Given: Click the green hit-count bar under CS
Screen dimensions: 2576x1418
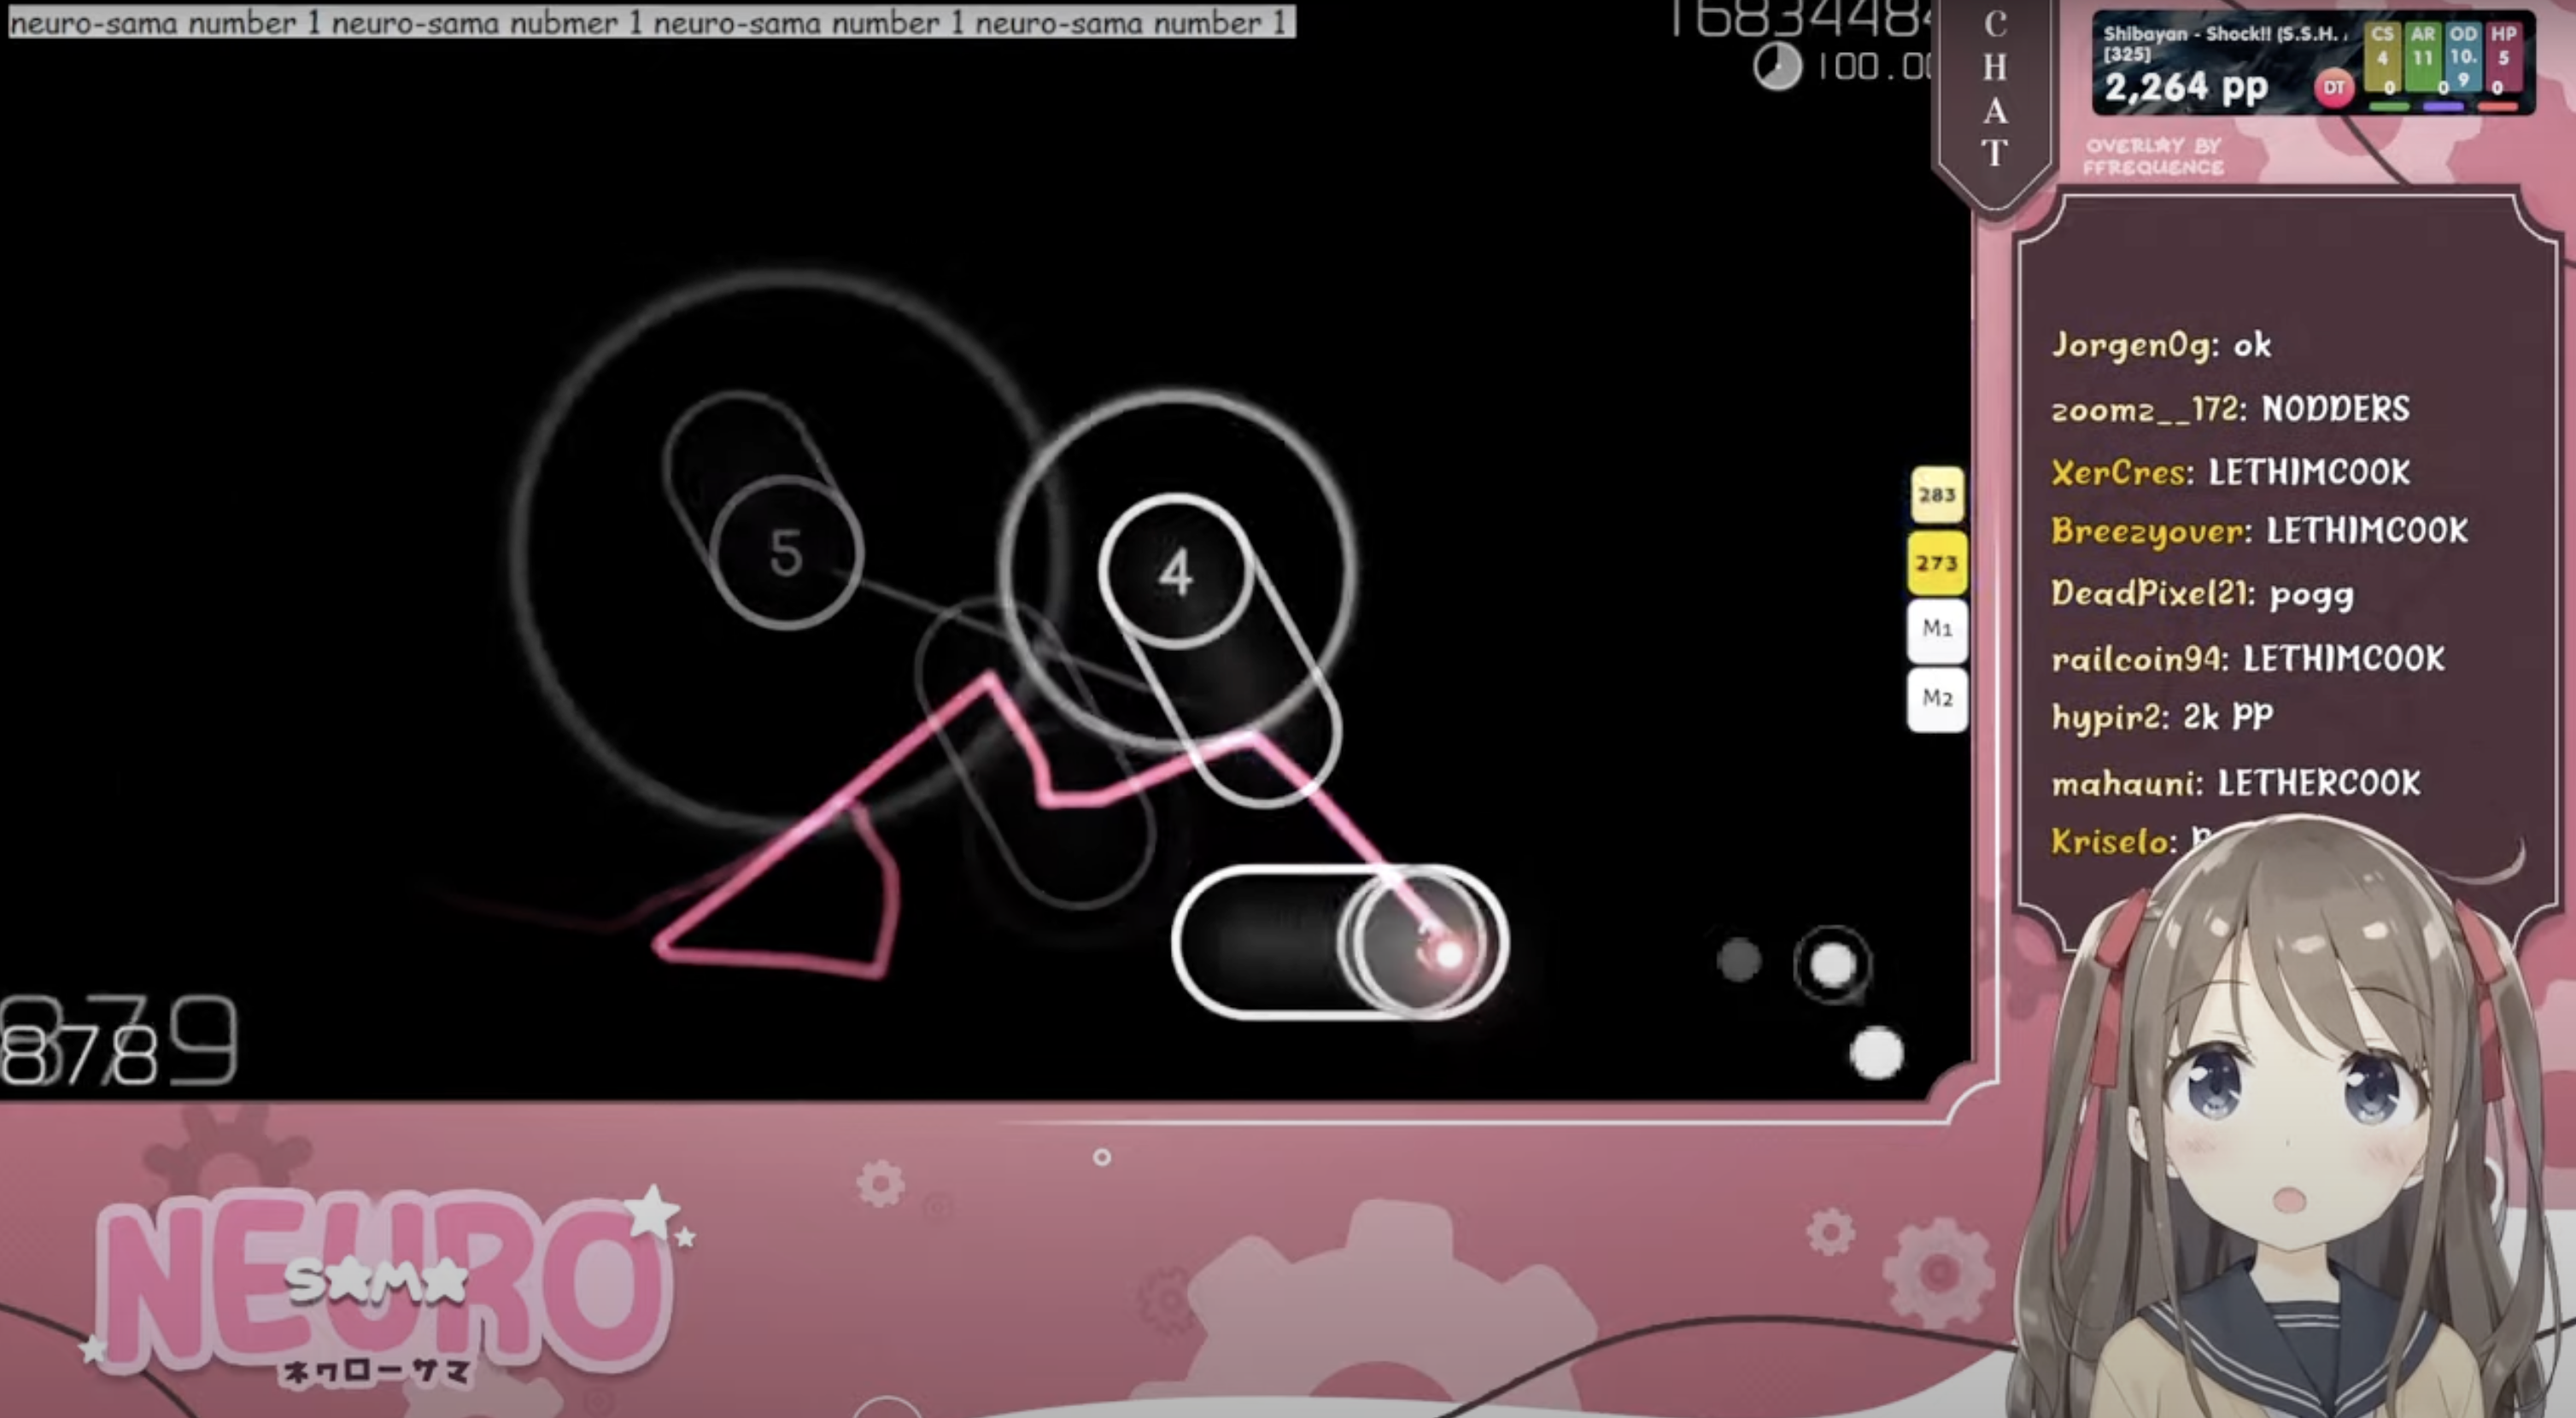Looking at the screenshot, I should click(x=2389, y=106).
